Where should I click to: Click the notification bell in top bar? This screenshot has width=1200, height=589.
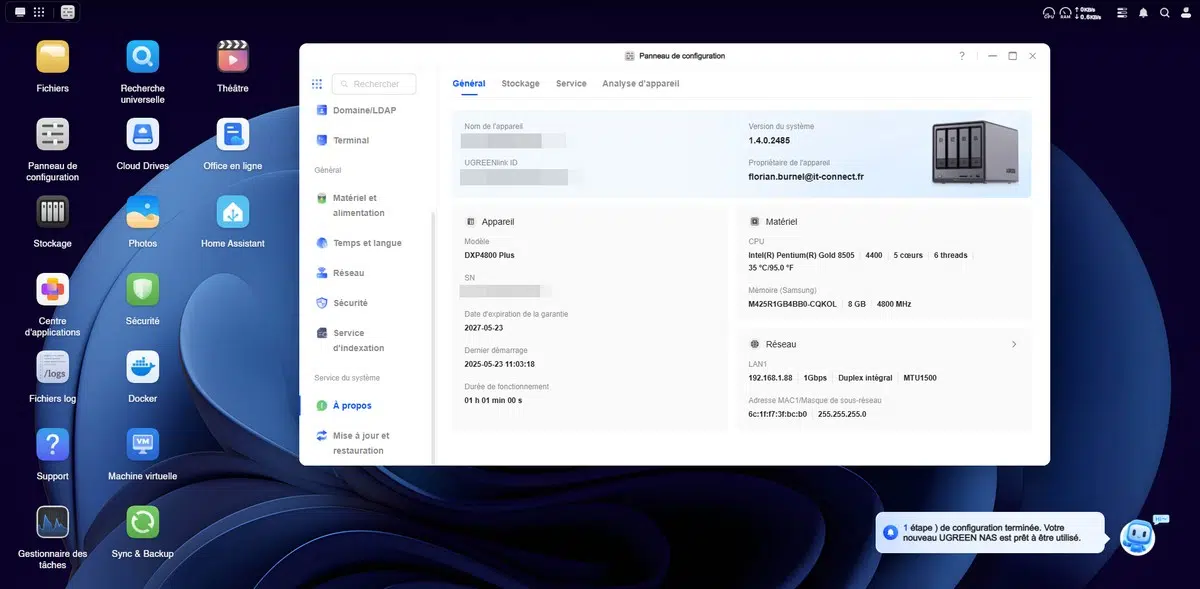tap(1143, 13)
